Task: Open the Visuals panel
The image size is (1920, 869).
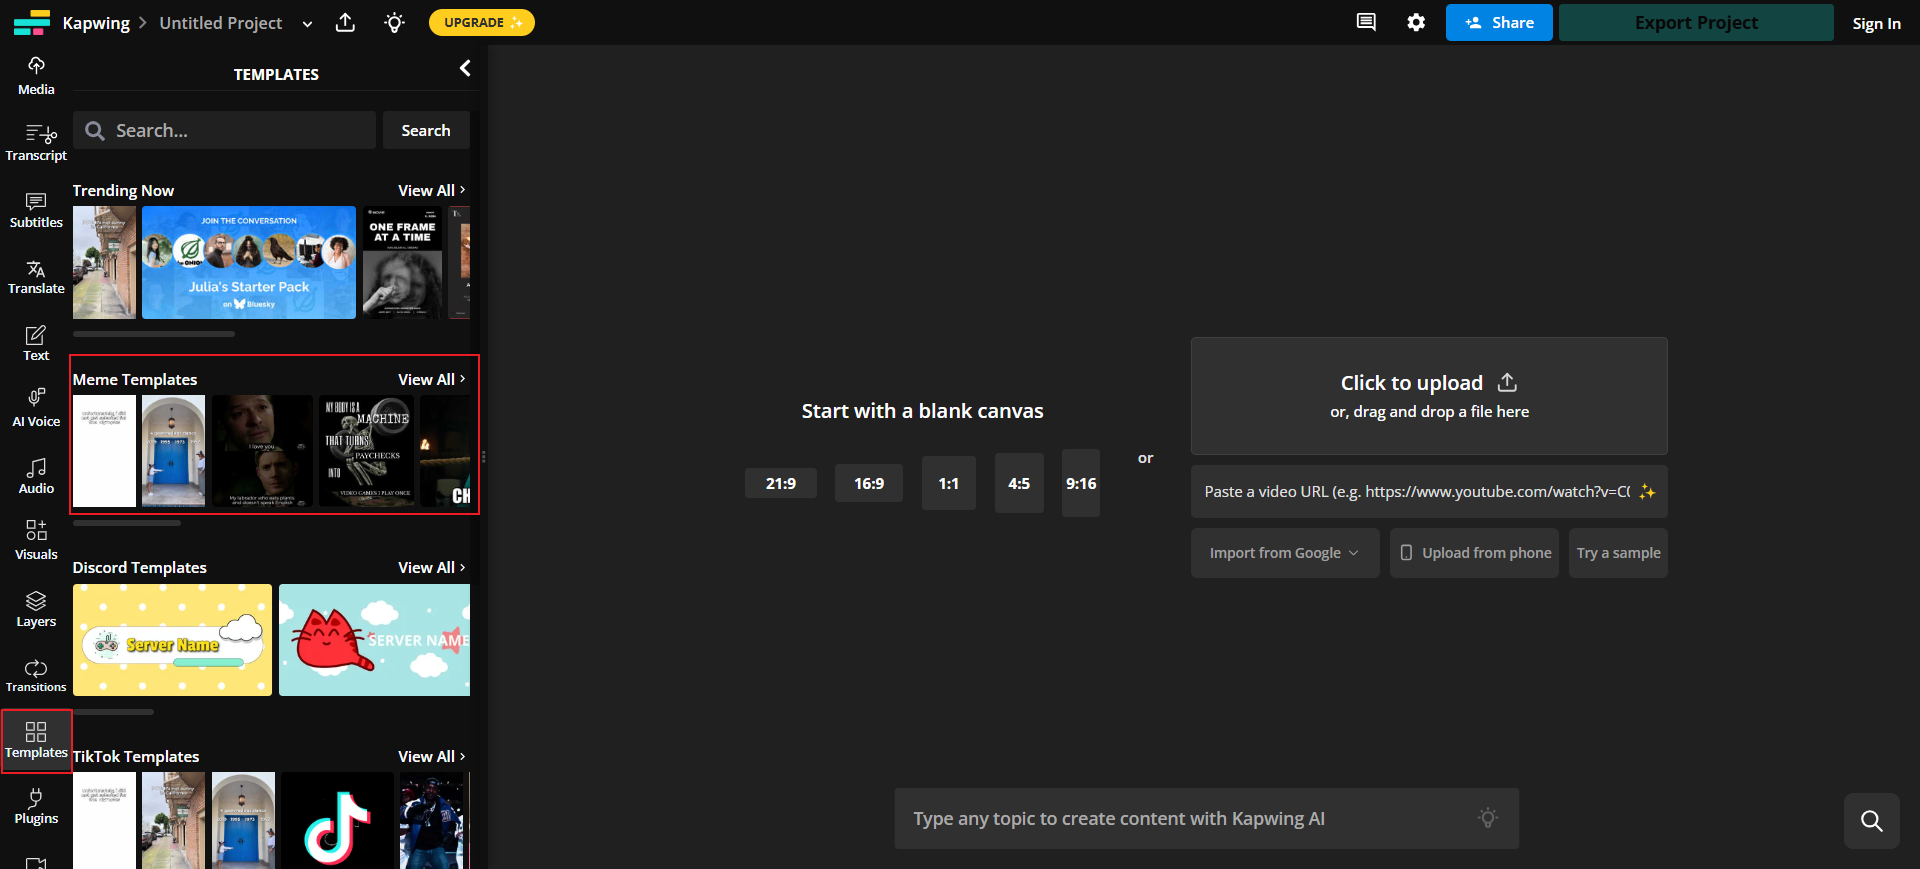Action: pyautogui.click(x=36, y=541)
